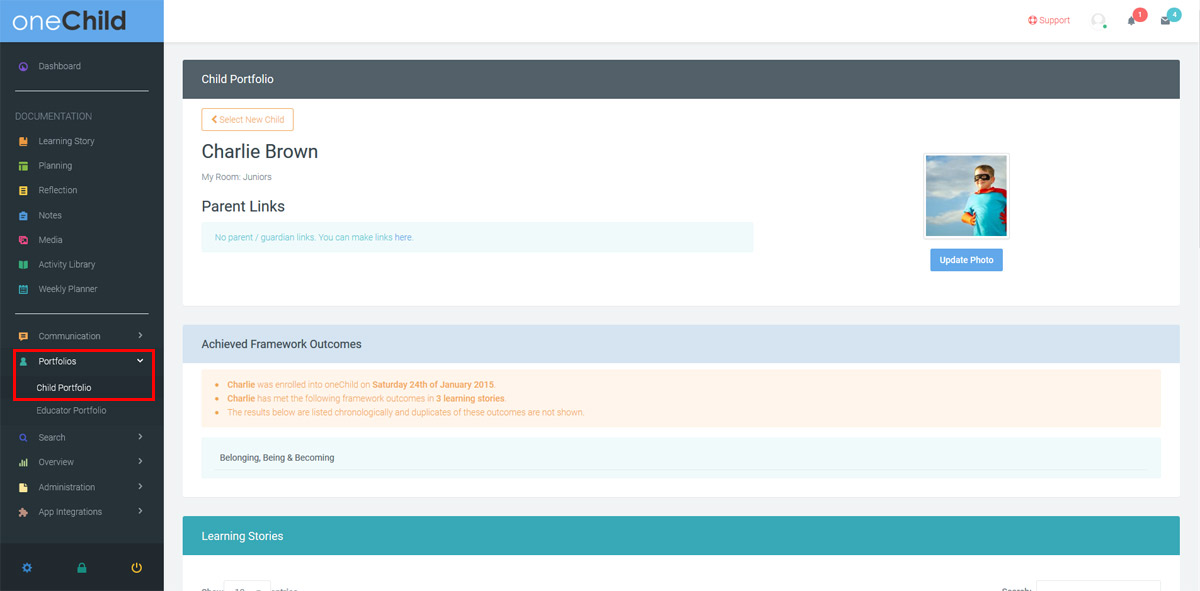Screen dimensions: 1200x591
Task: Click Select New Child button
Action: tap(247, 120)
